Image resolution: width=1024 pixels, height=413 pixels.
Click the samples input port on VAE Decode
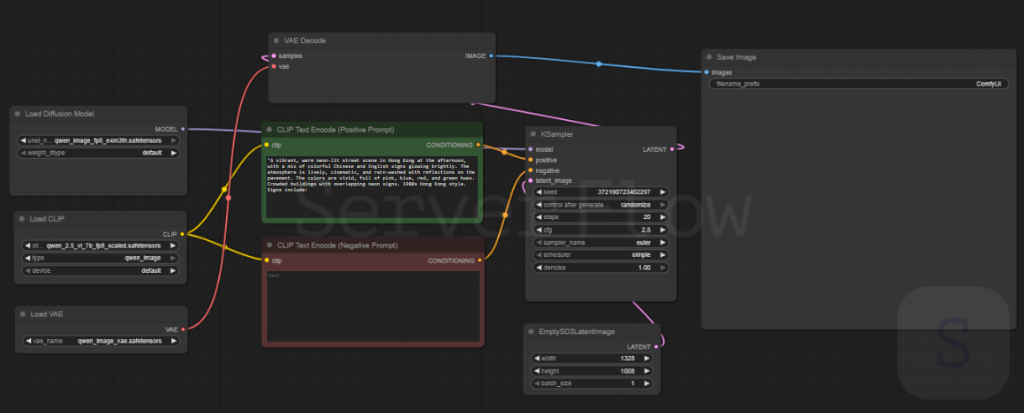coord(273,56)
